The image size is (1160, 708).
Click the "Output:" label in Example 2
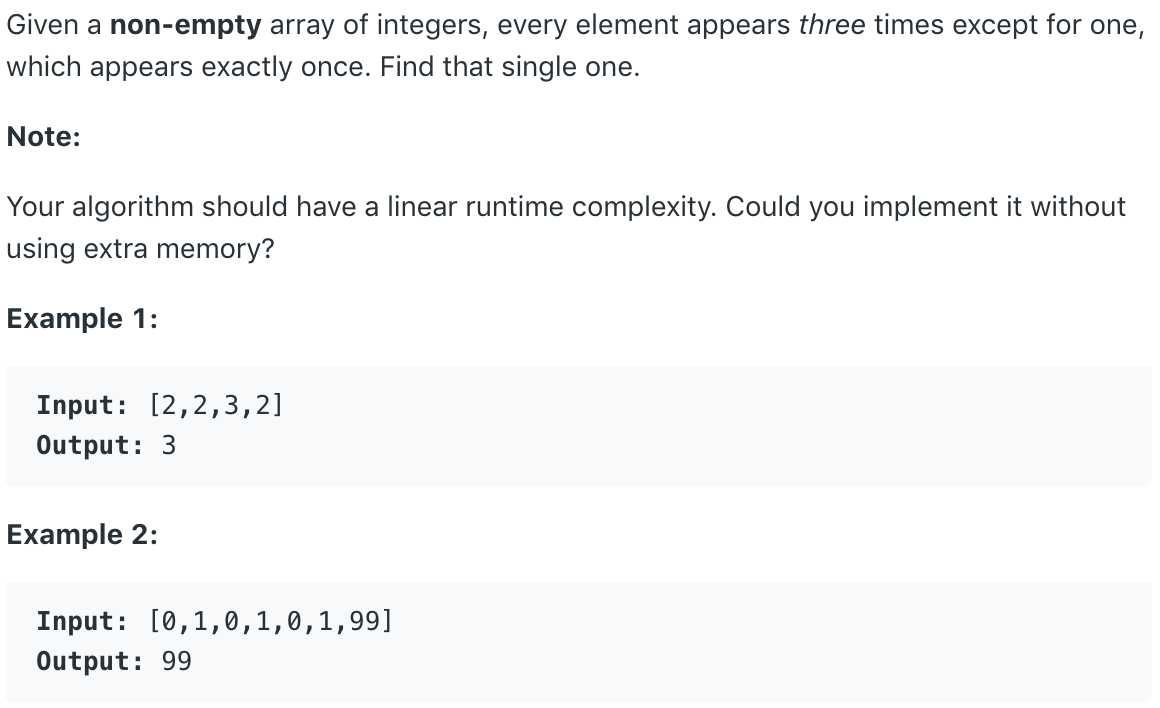(x=90, y=661)
